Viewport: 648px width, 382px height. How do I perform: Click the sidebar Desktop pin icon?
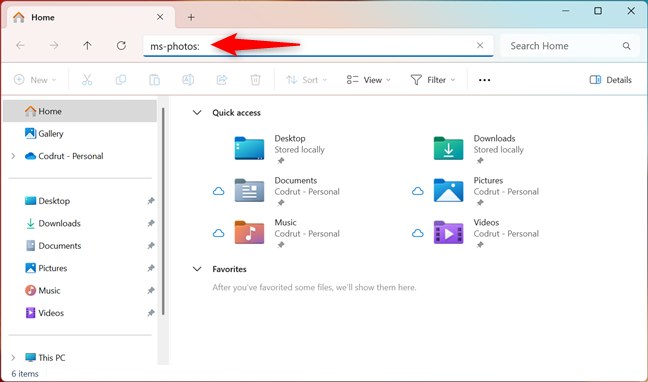[151, 201]
